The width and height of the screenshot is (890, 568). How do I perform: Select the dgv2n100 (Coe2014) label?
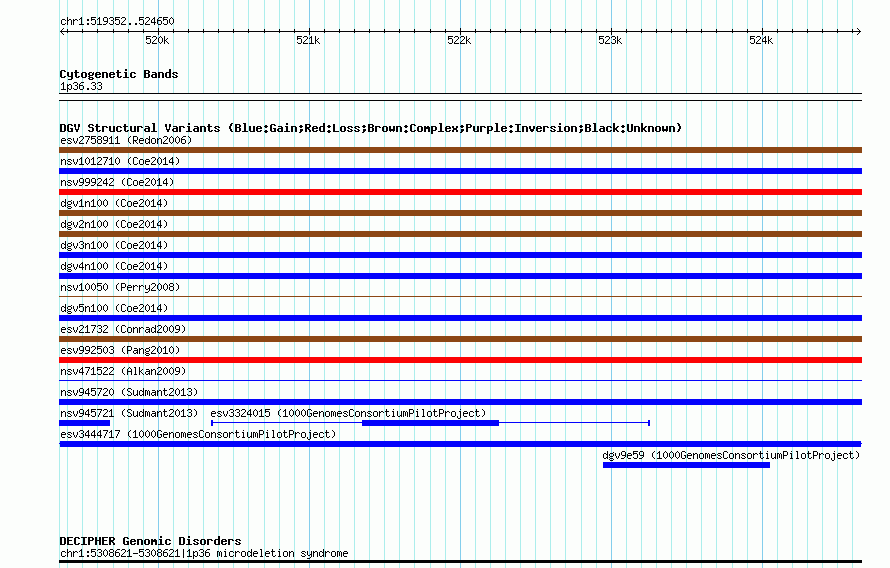tap(114, 224)
